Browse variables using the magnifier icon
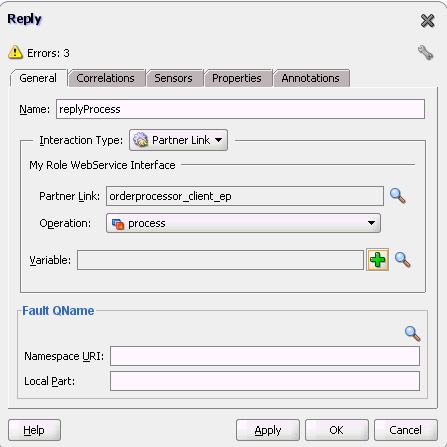The height and width of the screenshot is (447, 447). click(402, 260)
